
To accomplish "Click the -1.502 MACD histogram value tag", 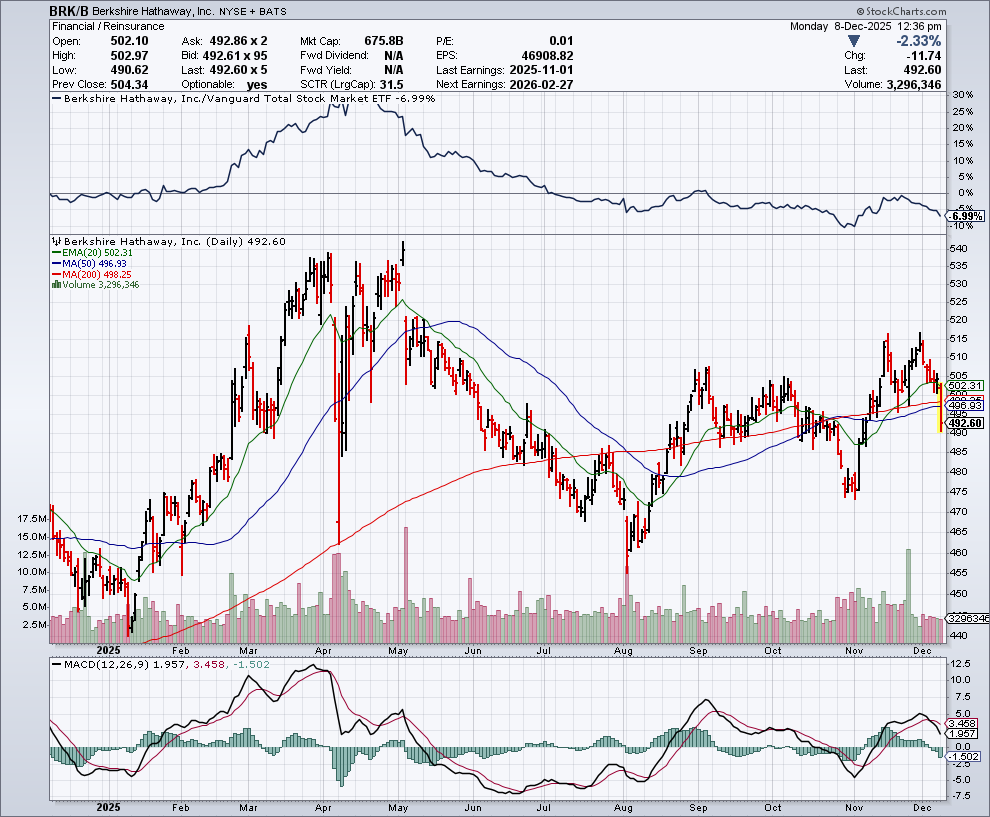I will (965, 756).
